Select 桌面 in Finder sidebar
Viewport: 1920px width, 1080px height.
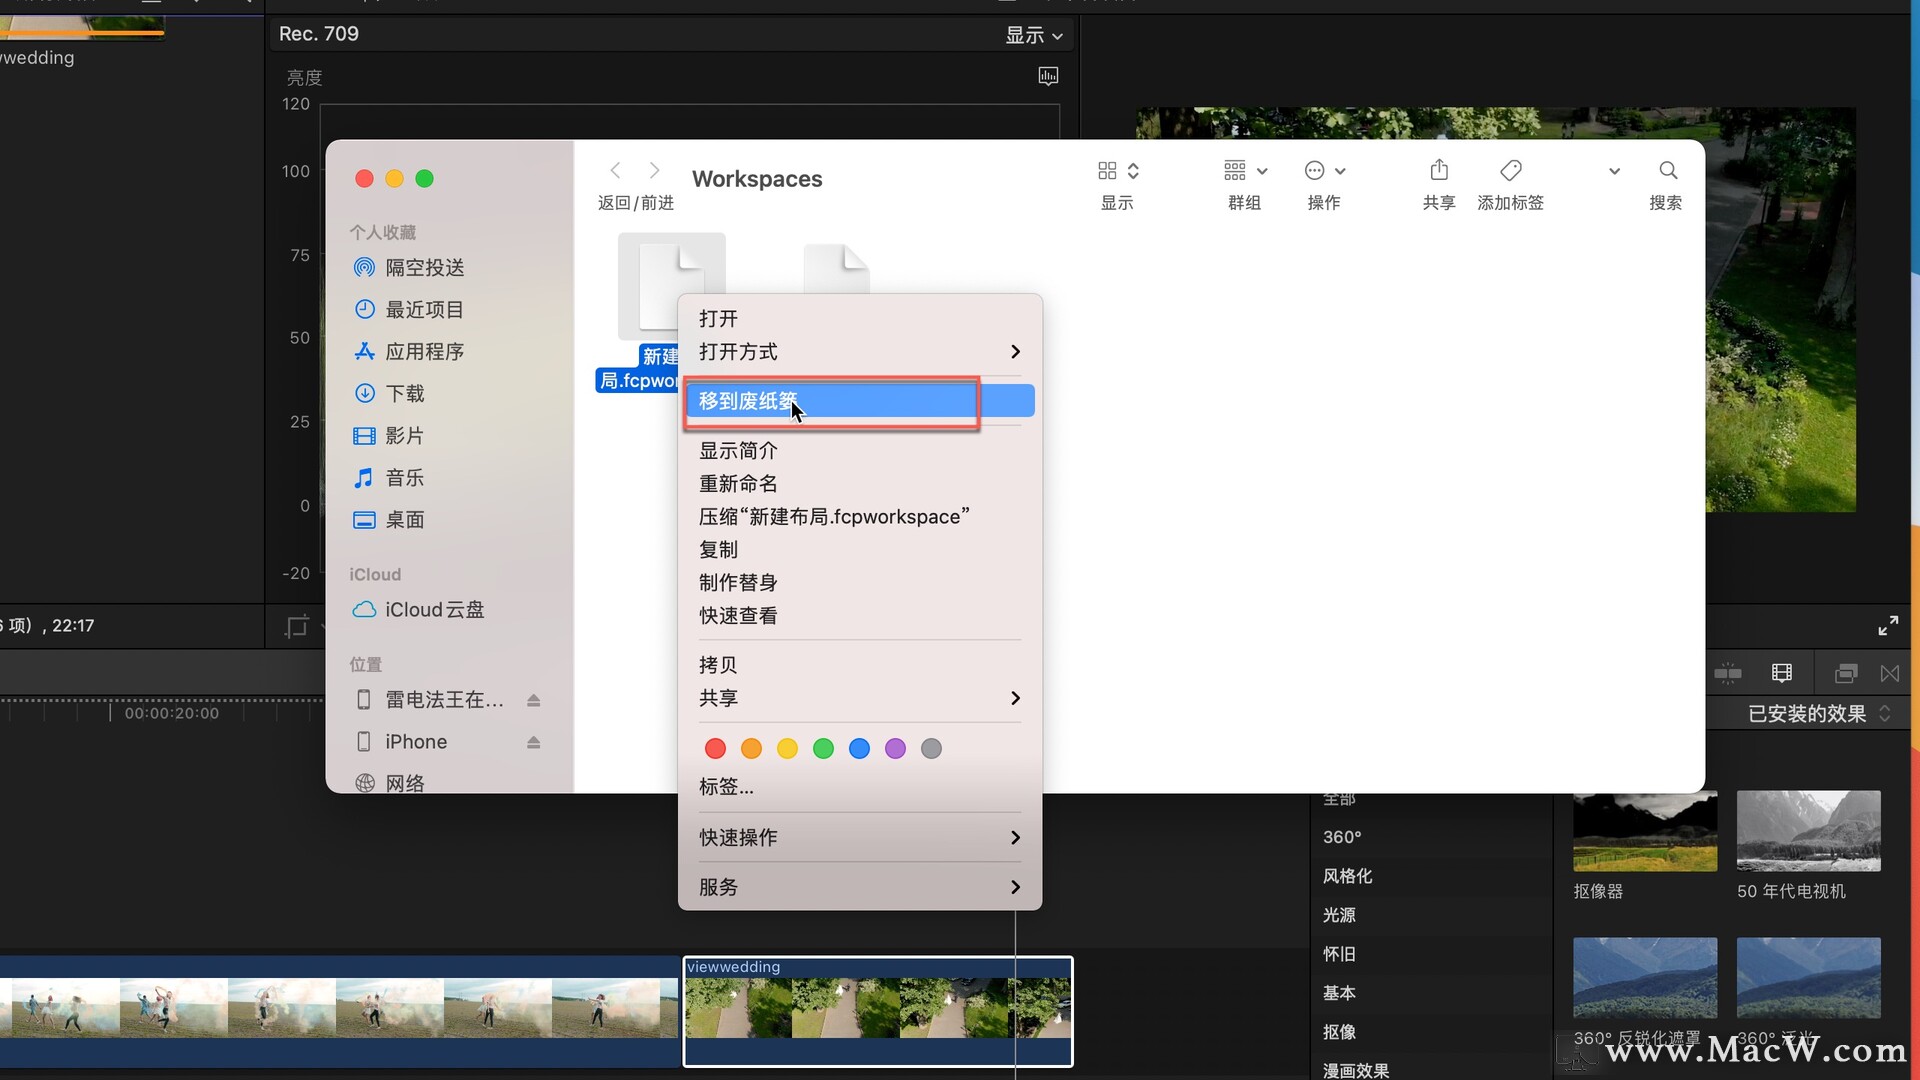coord(390,520)
